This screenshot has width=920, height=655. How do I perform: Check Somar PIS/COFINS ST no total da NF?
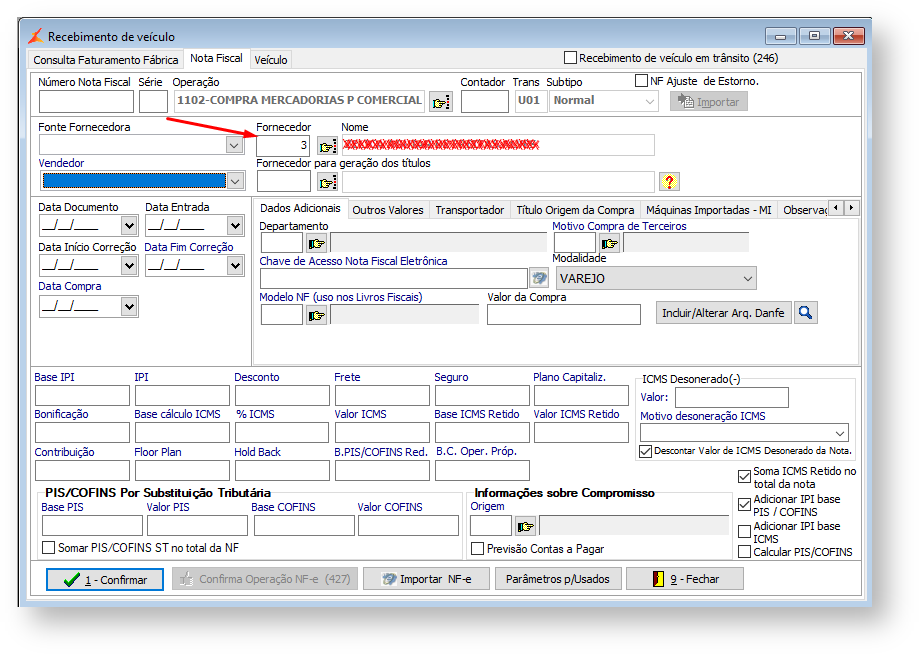(x=49, y=548)
